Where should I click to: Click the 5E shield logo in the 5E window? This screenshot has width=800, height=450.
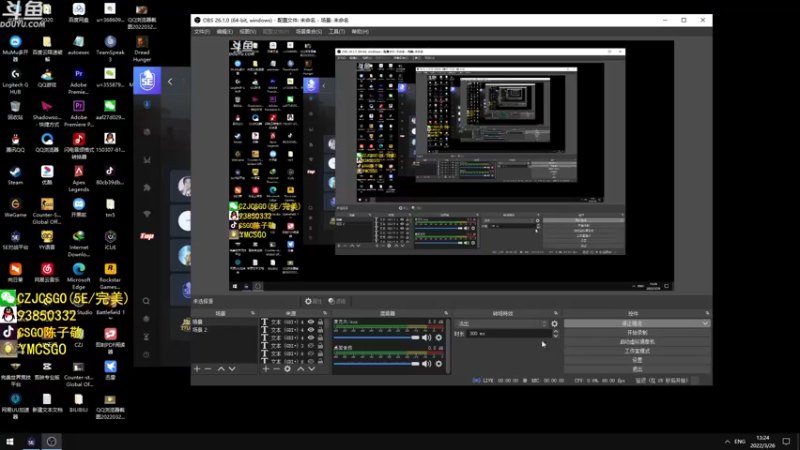[147, 81]
